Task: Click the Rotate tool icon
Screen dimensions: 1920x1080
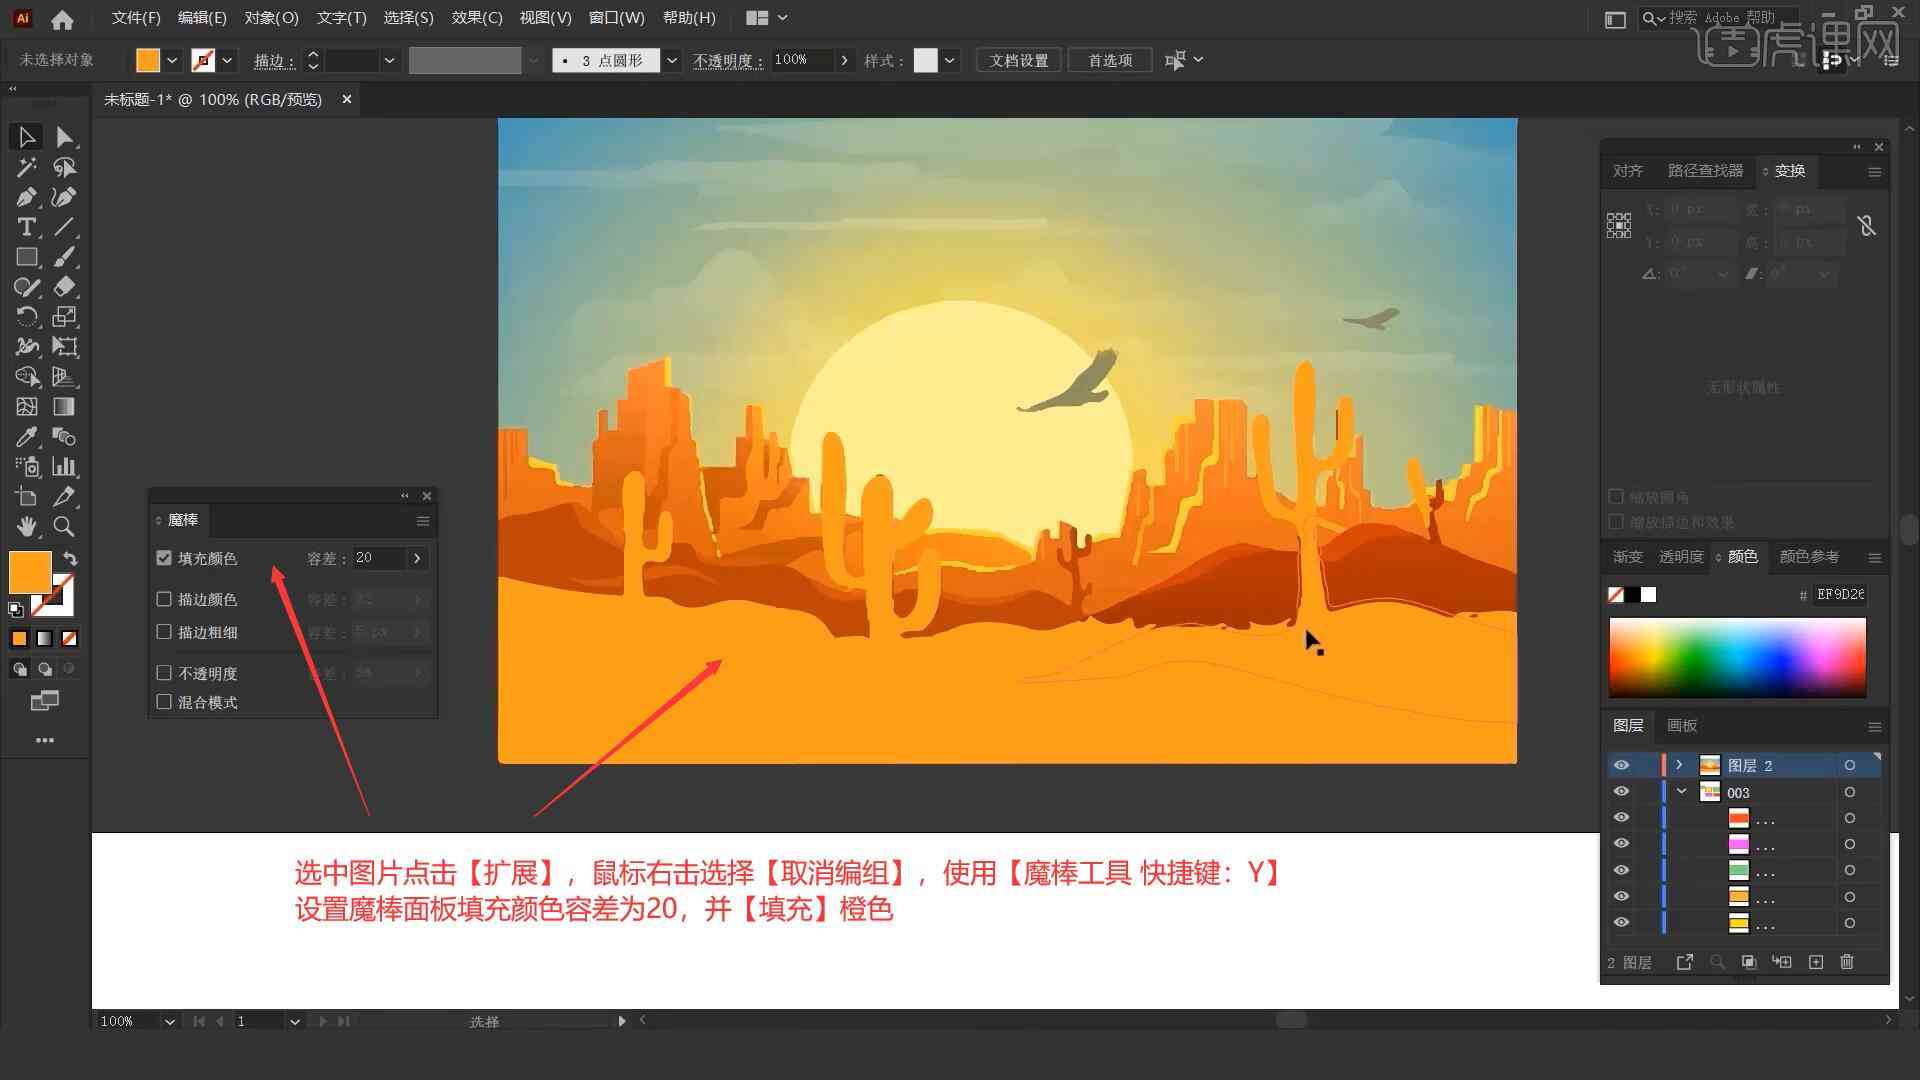Action: click(24, 316)
